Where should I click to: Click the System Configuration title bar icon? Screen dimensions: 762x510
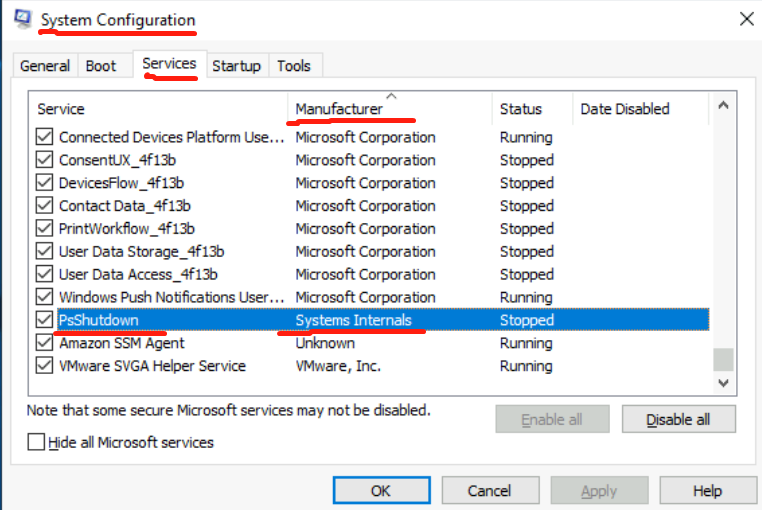(x=22, y=19)
